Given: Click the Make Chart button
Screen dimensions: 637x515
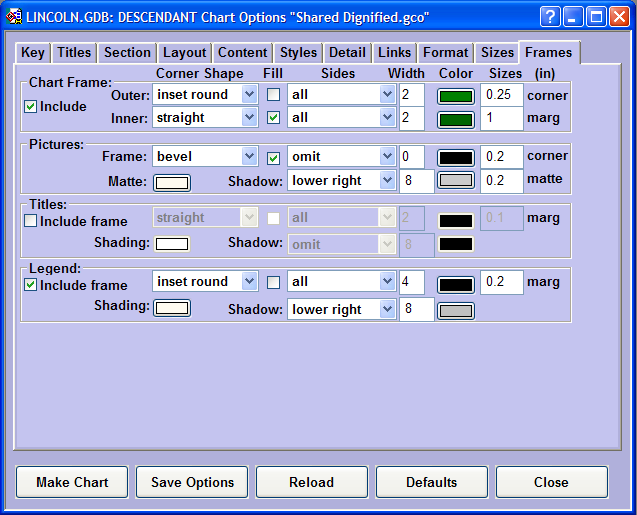Looking at the screenshot, I should coord(72,482).
